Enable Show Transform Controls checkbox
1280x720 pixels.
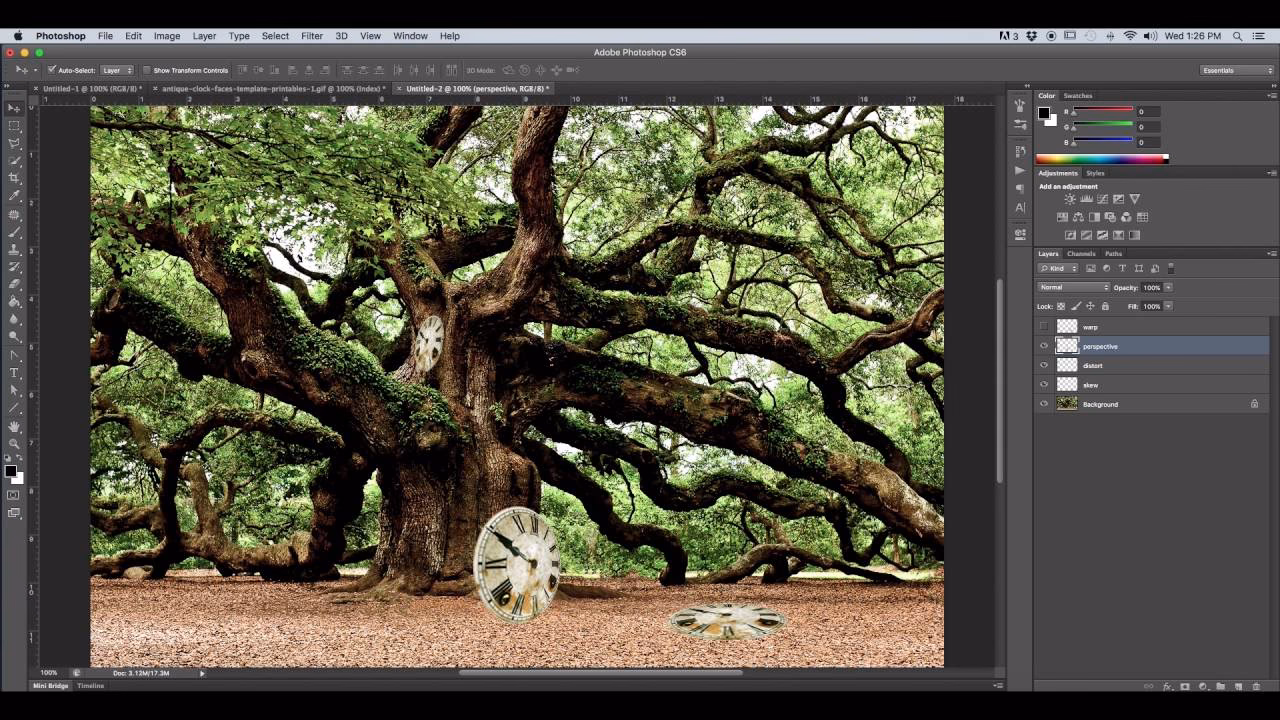(147, 70)
